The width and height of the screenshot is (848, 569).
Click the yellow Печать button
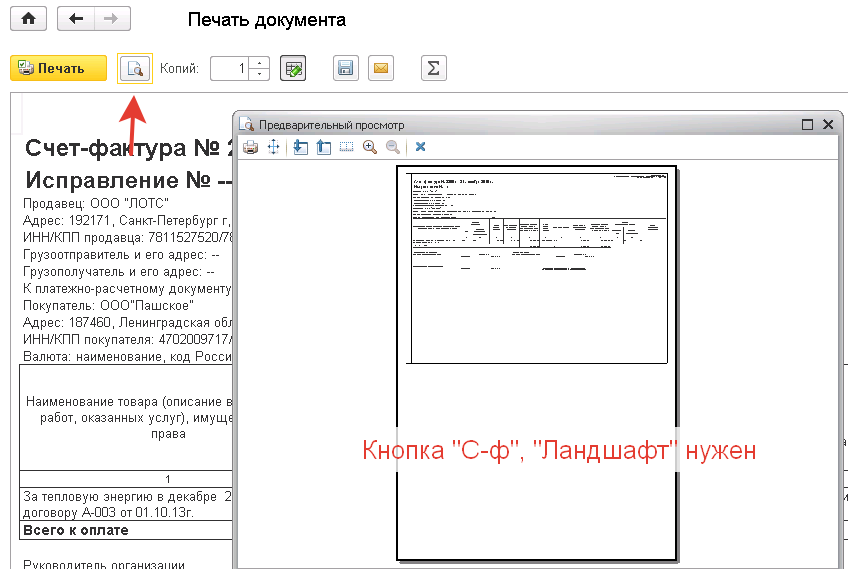[58, 68]
